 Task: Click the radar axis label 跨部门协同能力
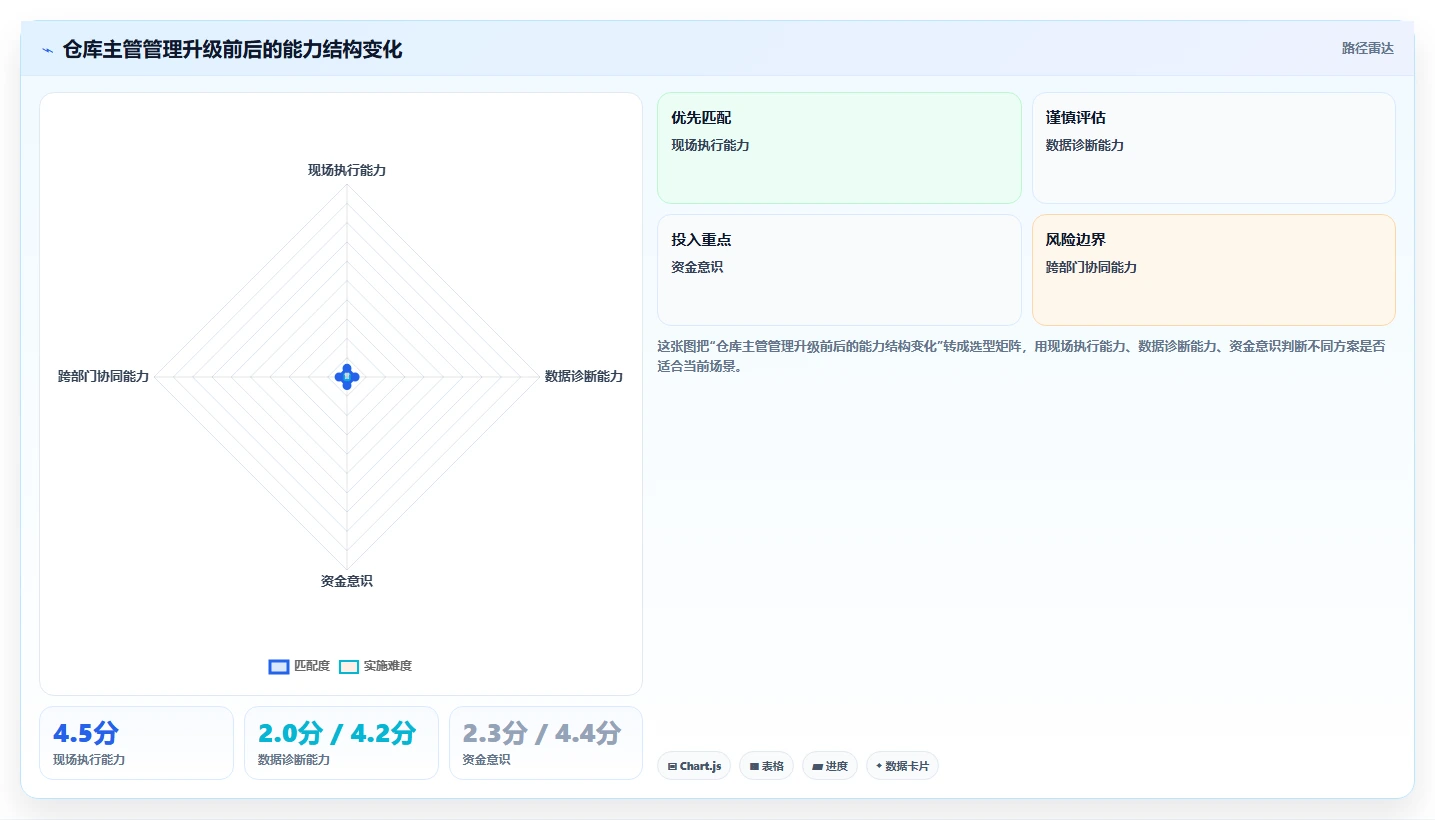103,376
